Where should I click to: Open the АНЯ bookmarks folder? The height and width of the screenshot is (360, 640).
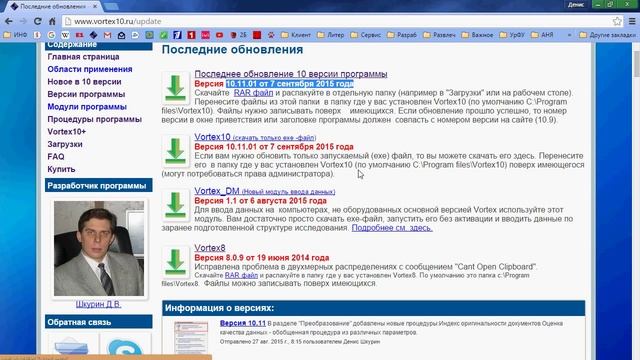pyautogui.click(x=542, y=35)
